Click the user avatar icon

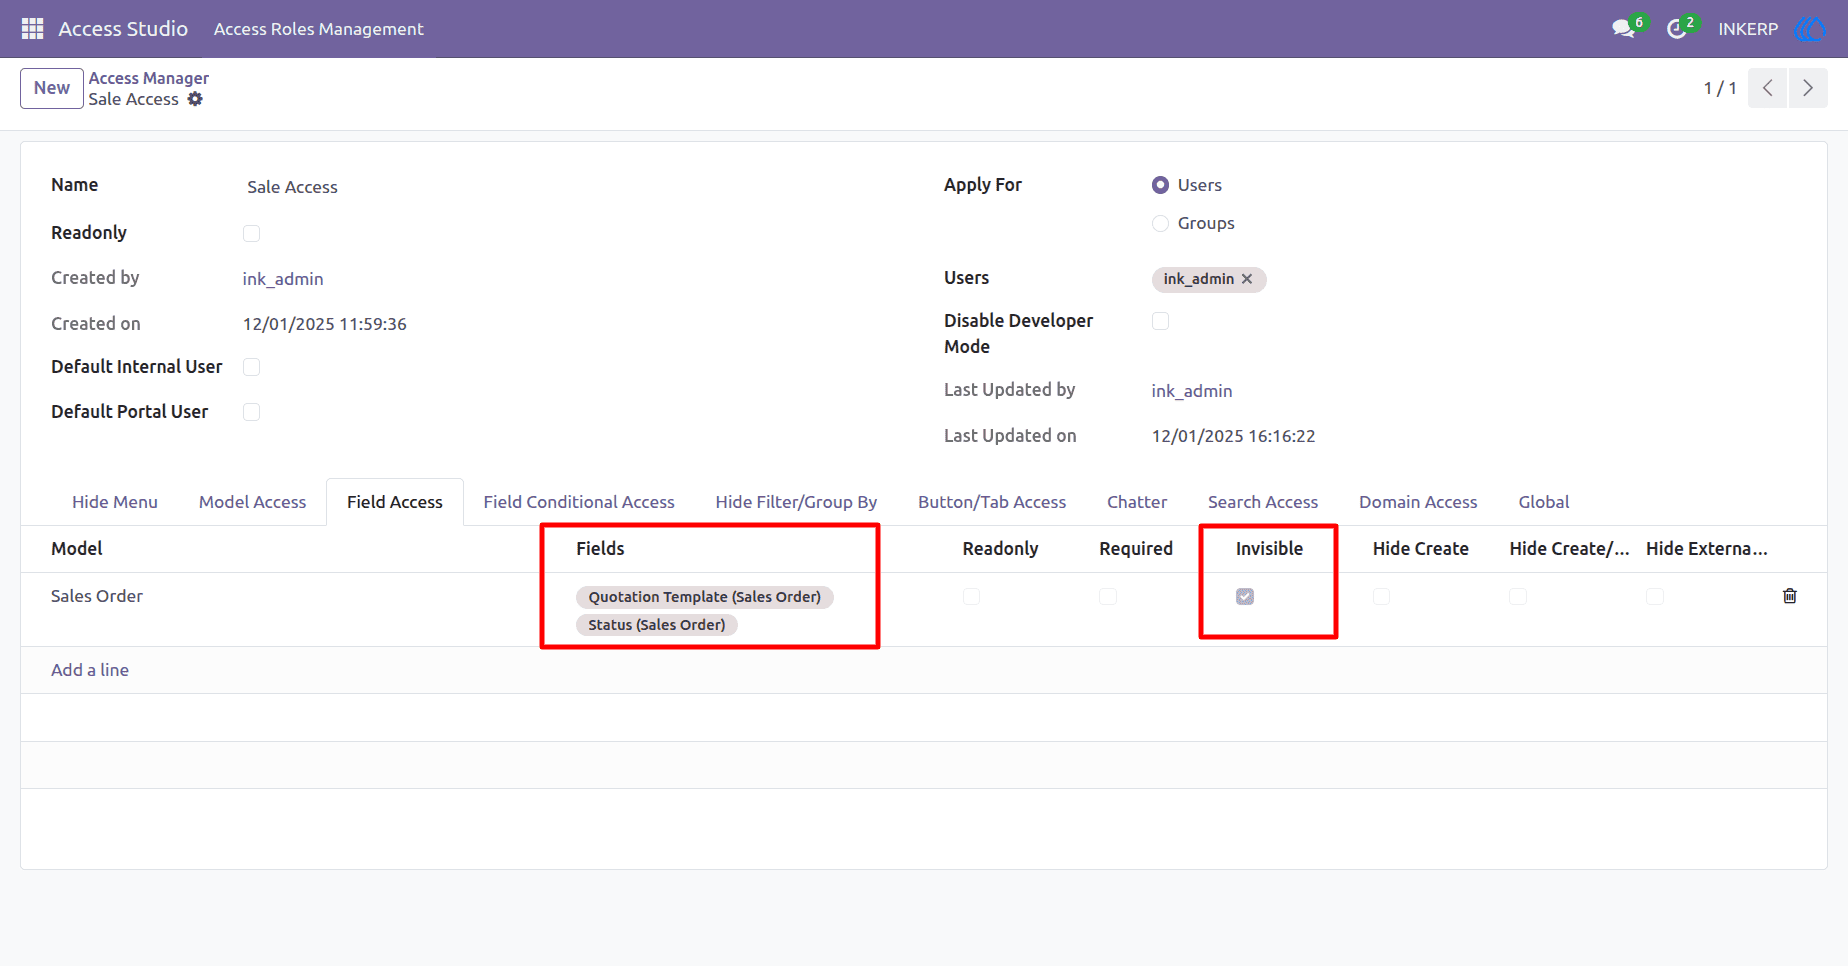click(1811, 29)
